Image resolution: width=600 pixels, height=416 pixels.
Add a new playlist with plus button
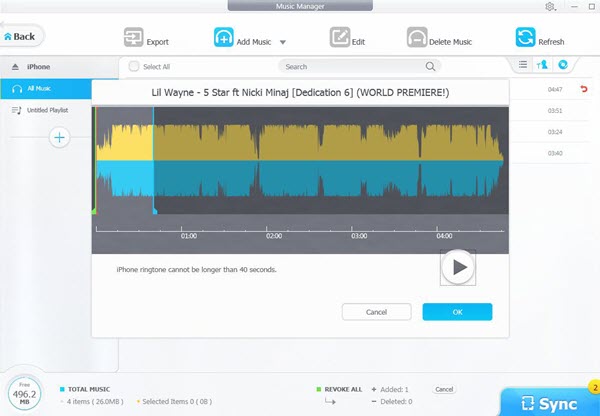(x=59, y=137)
